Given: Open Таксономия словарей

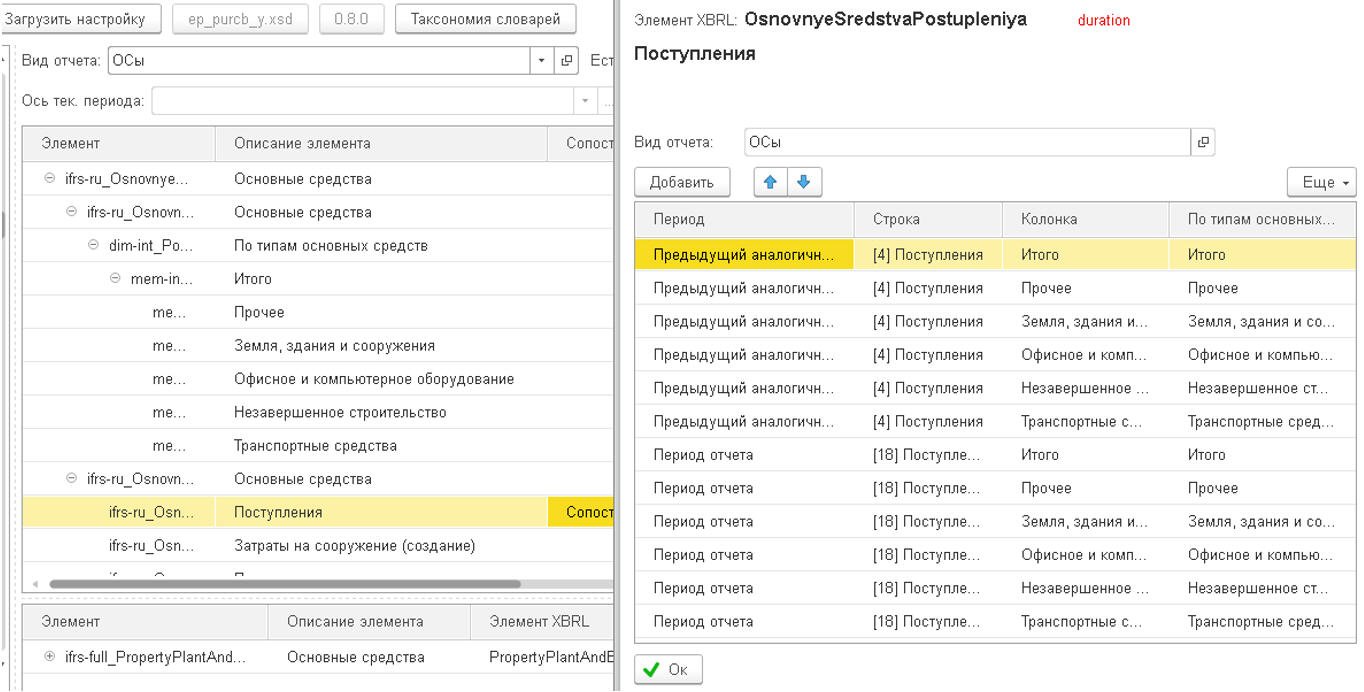Looking at the screenshot, I should coord(485,19).
